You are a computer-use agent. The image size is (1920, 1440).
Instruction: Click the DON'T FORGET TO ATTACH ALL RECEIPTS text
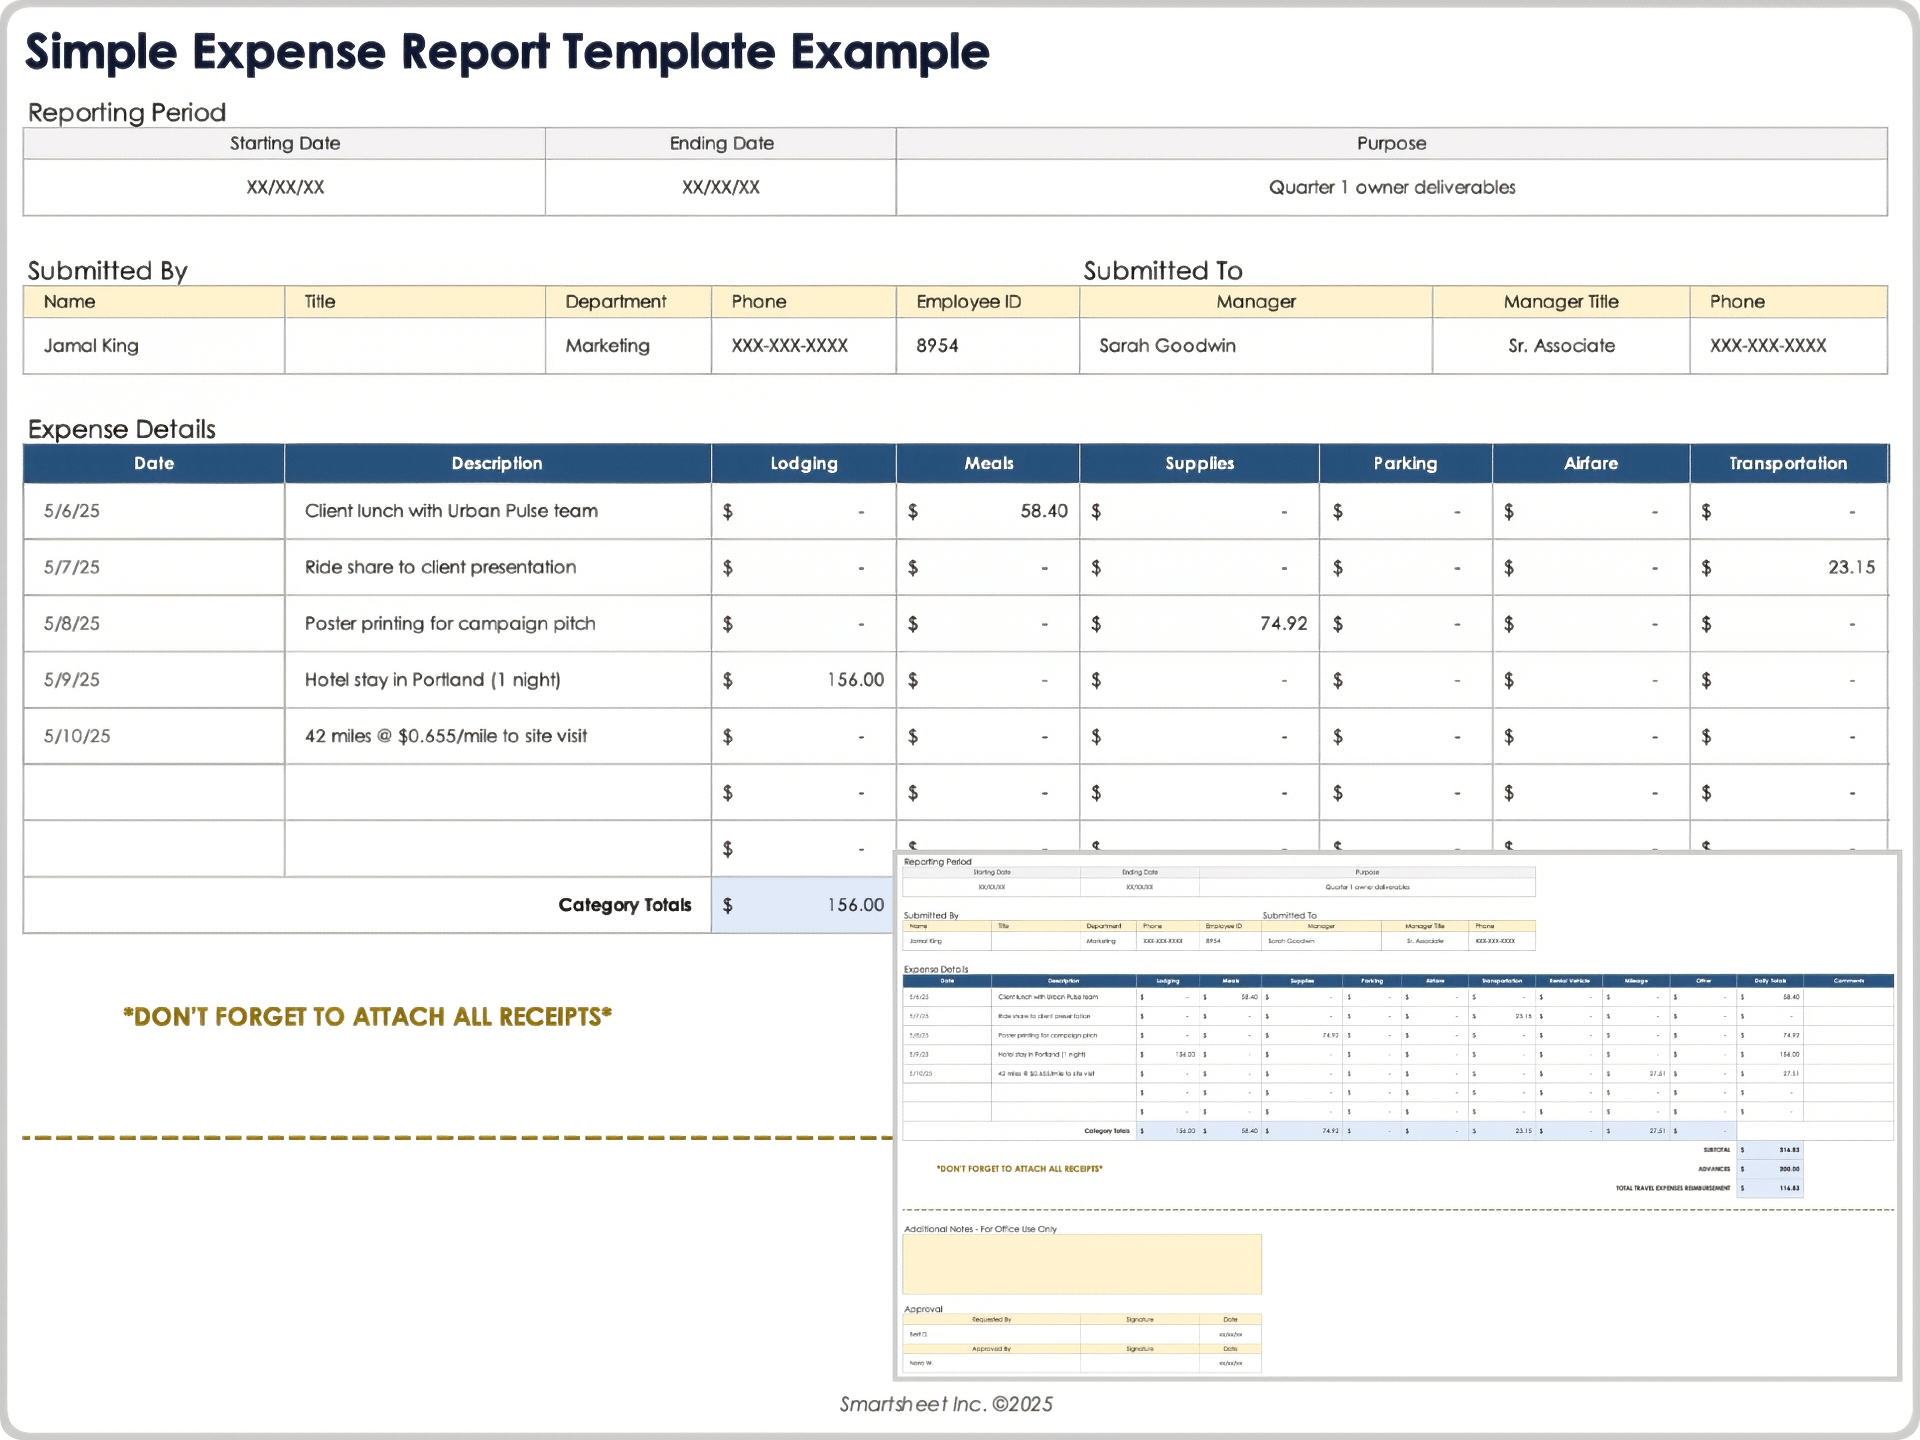pos(368,1016)
